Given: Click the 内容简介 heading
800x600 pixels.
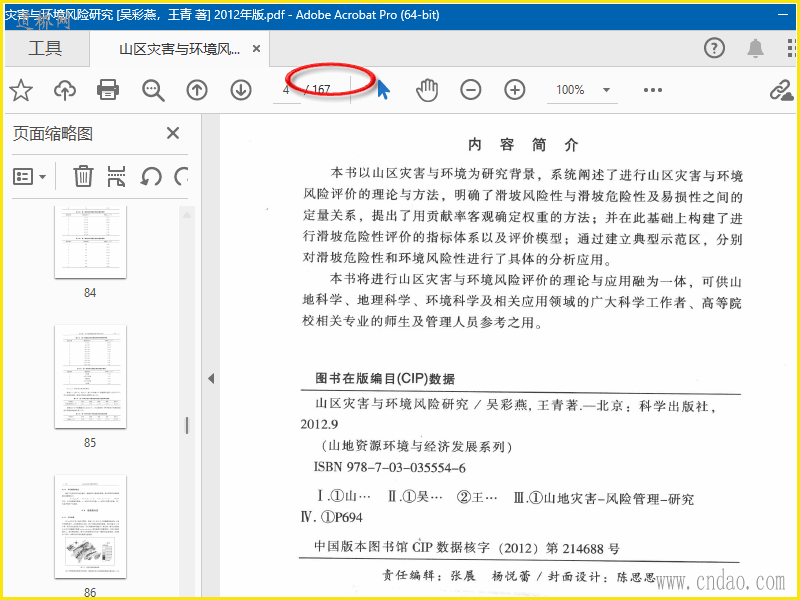Looking at the screenshot, I should pyautogui.click(x=523, y=145).
